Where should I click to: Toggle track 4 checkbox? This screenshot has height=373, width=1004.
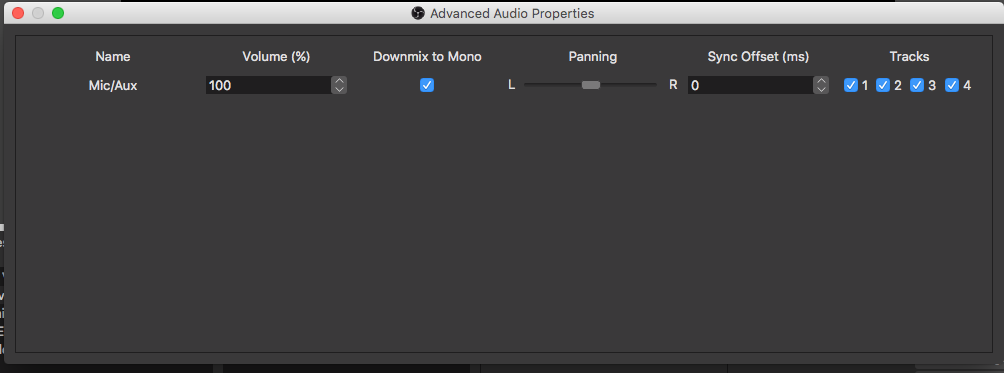click(x=952, y=85)
